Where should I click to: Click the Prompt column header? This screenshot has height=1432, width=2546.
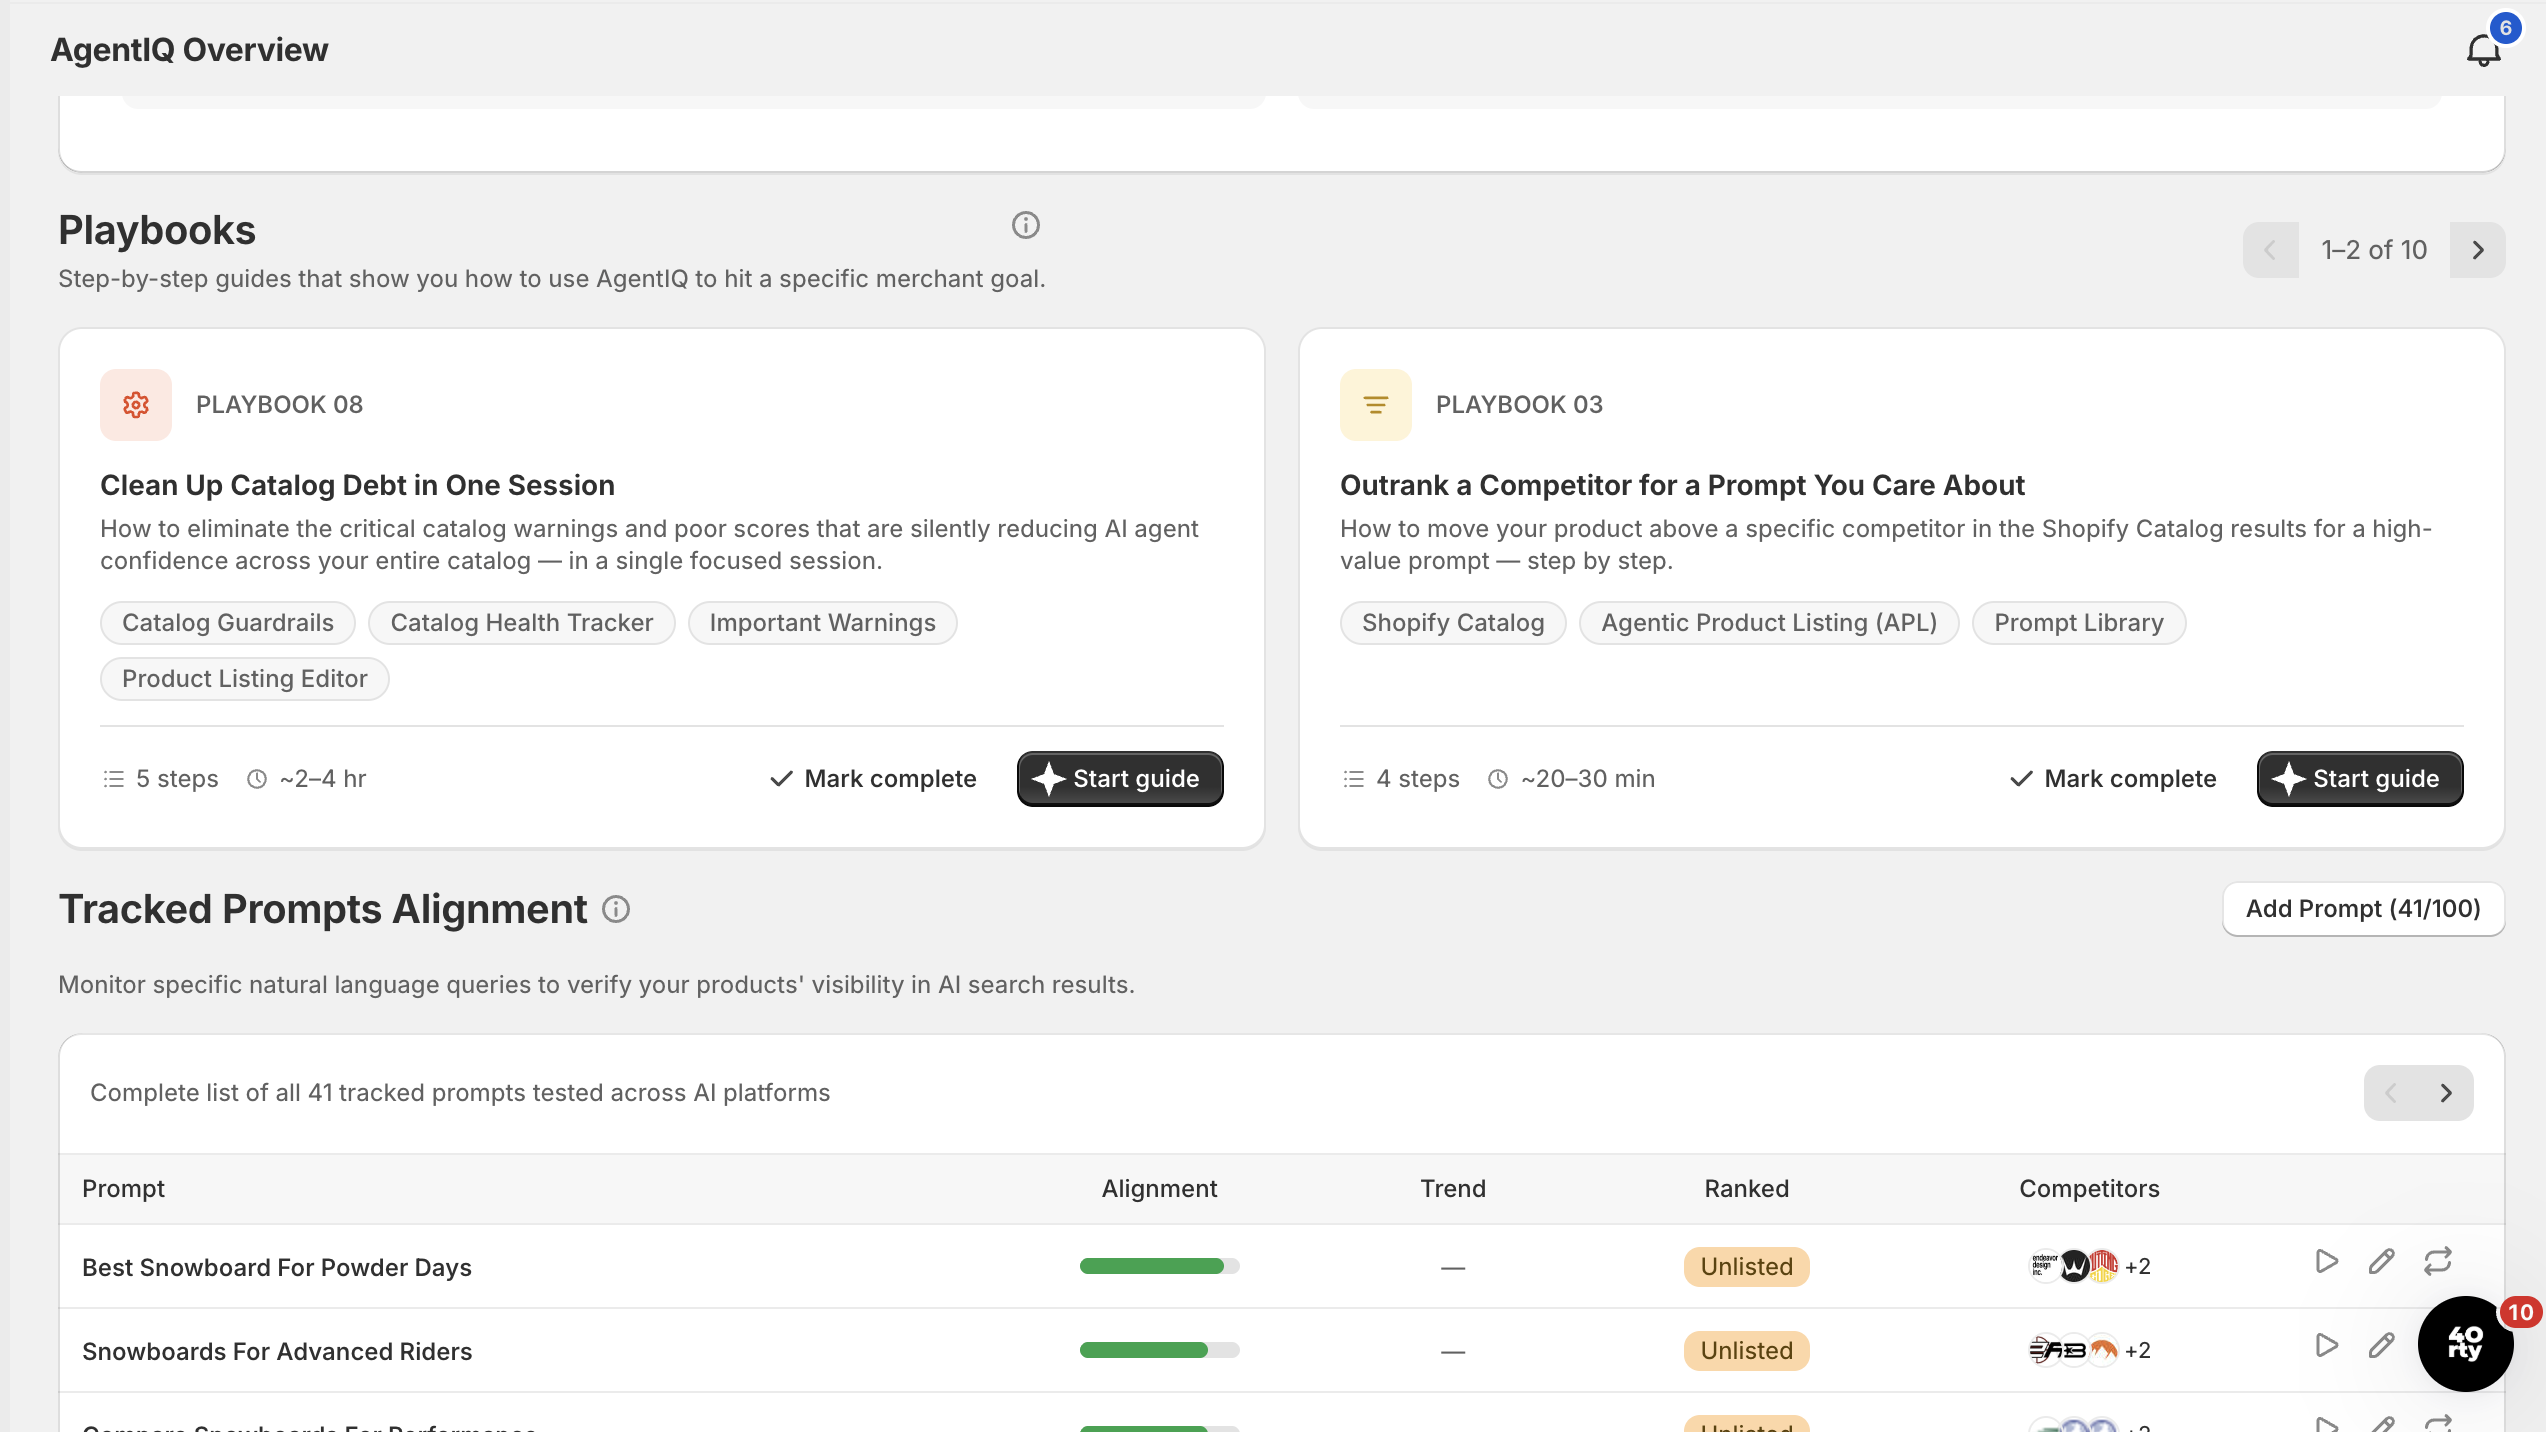(x=123, y=1189)
